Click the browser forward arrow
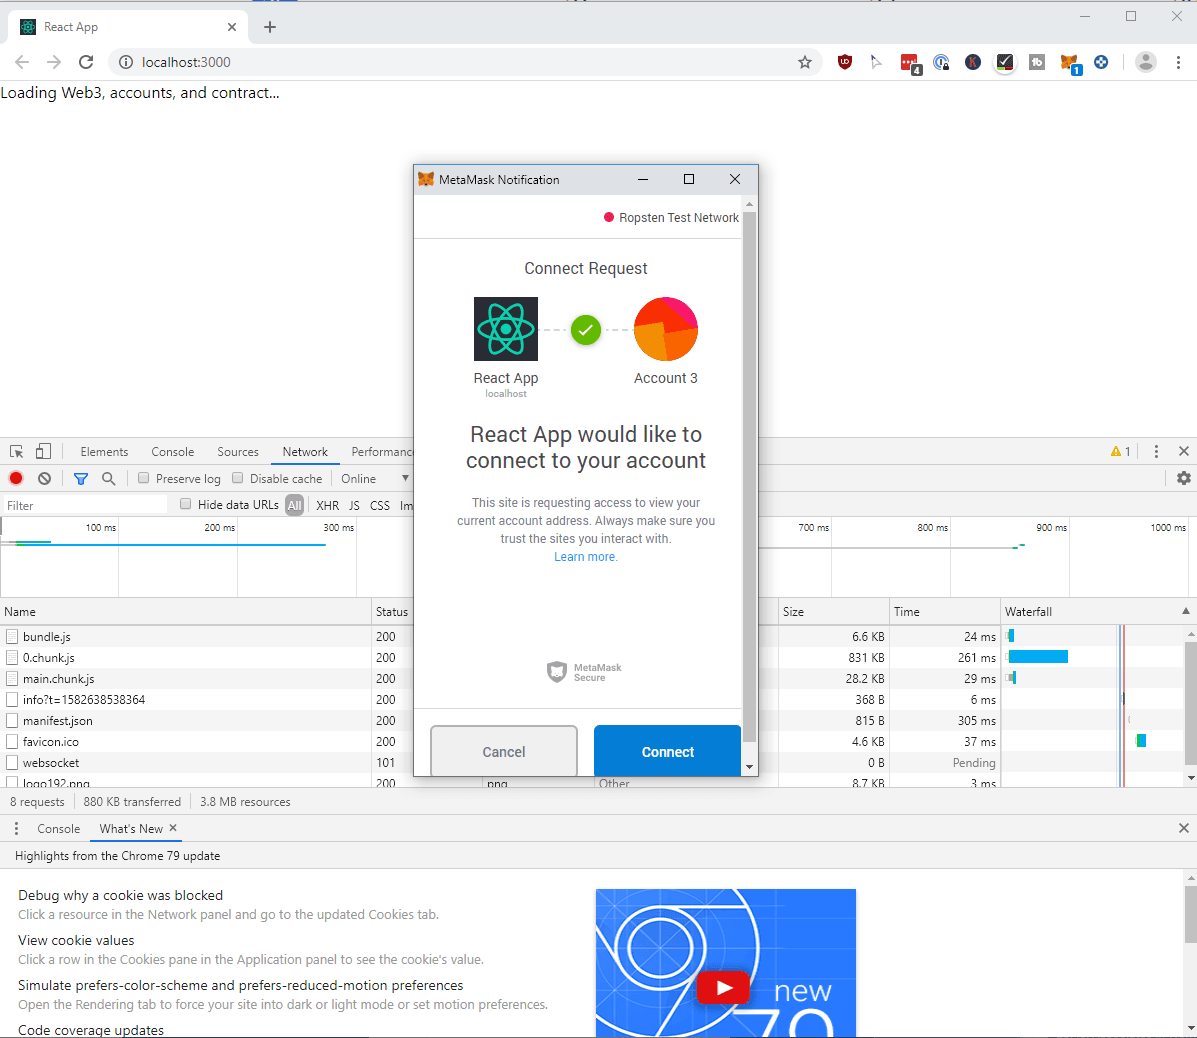The width and height of the screenshot is (1197, 1038). [x=53, y=62]
